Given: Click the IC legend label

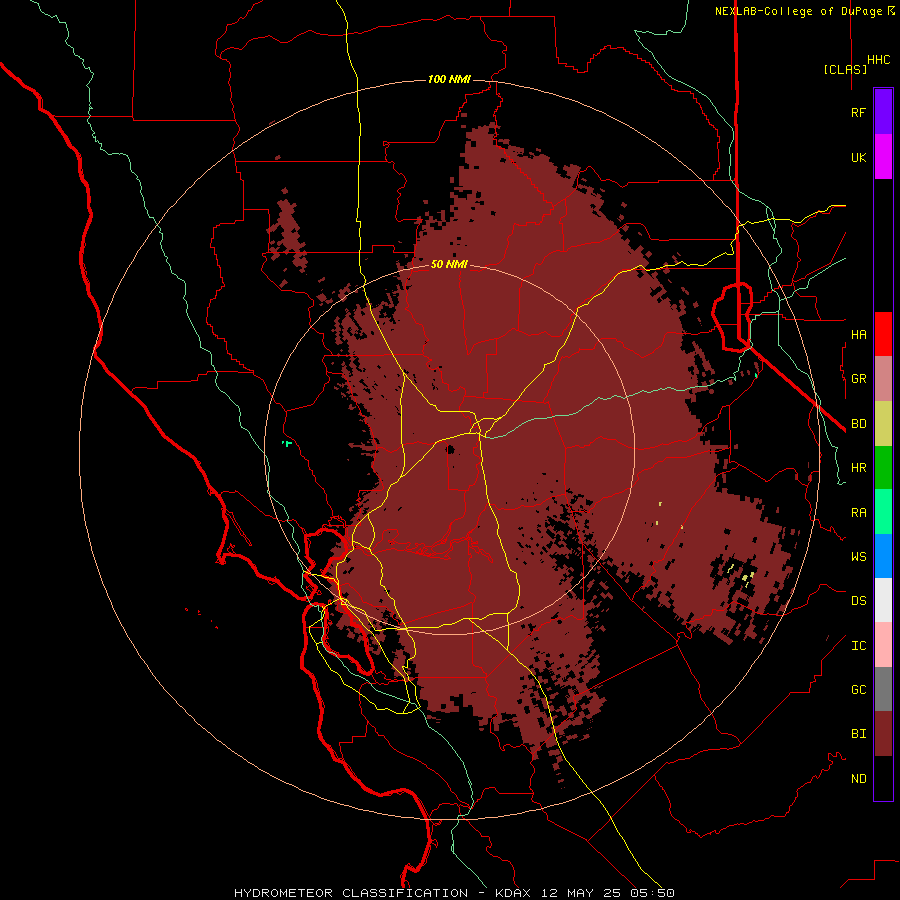Looking at the screenshot, I should 859,646.
